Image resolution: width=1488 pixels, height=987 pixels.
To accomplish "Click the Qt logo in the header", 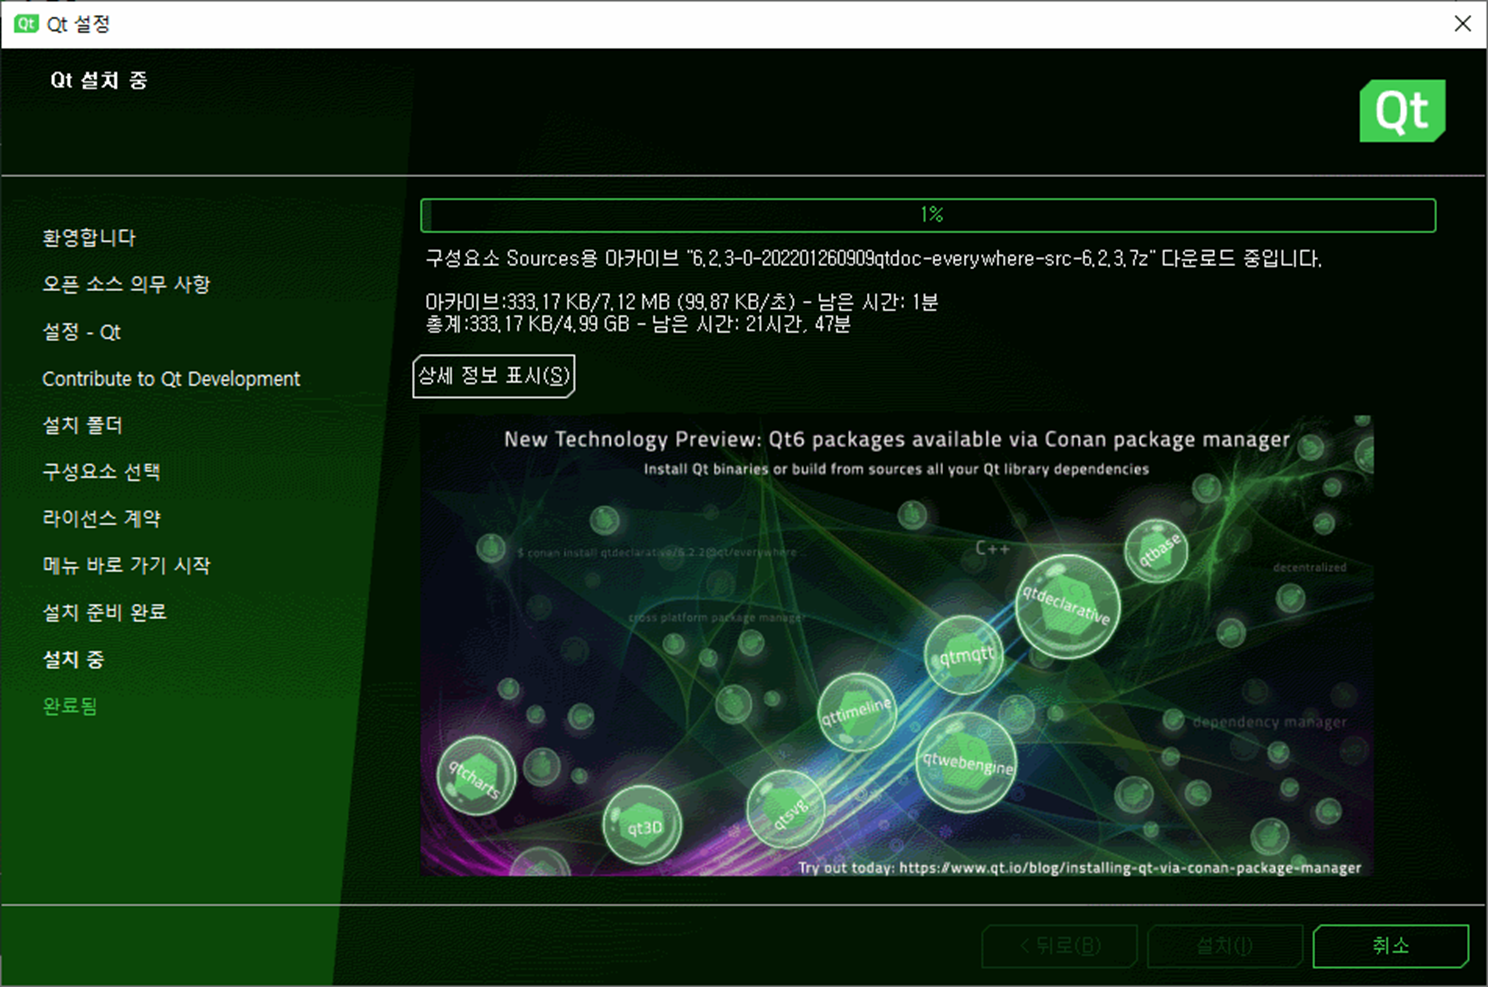I will (1402, 111).
